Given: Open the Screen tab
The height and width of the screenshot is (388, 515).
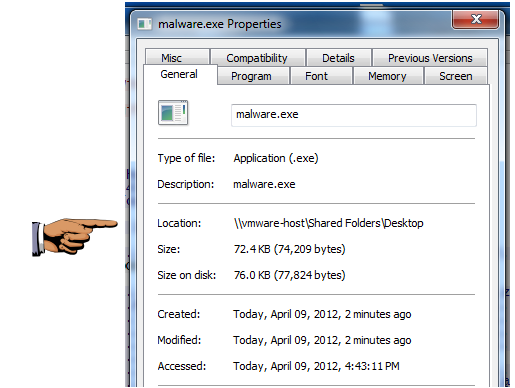Looking at the screenshot, I should coord(456,76).
